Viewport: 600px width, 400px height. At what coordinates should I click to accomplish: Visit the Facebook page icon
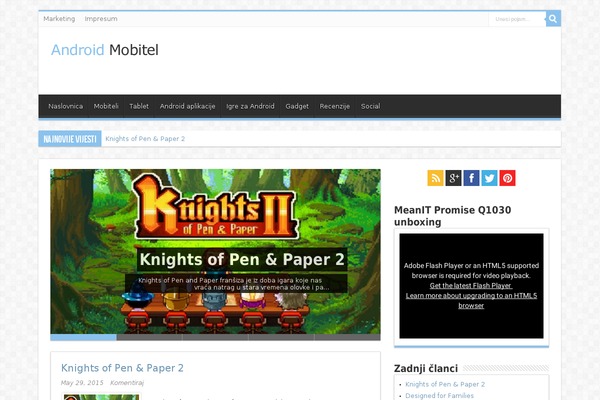pyautogui.click(x=471, y=178)
